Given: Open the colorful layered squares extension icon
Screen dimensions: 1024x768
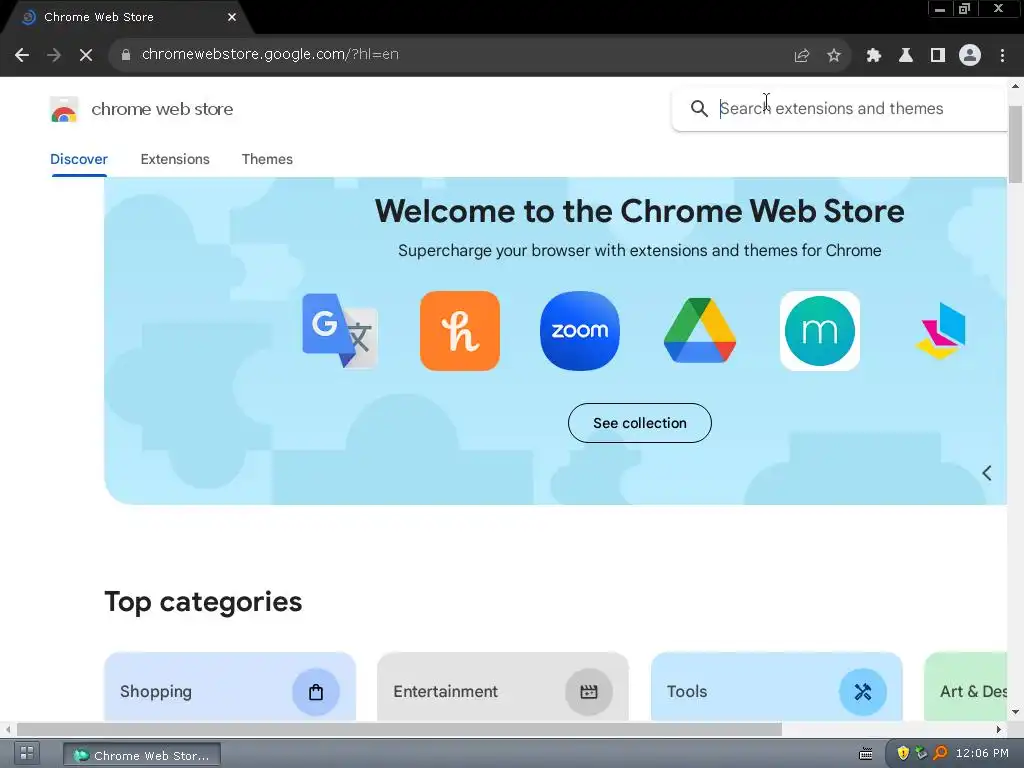Looking at the screenshot, I should click(940, 330).
